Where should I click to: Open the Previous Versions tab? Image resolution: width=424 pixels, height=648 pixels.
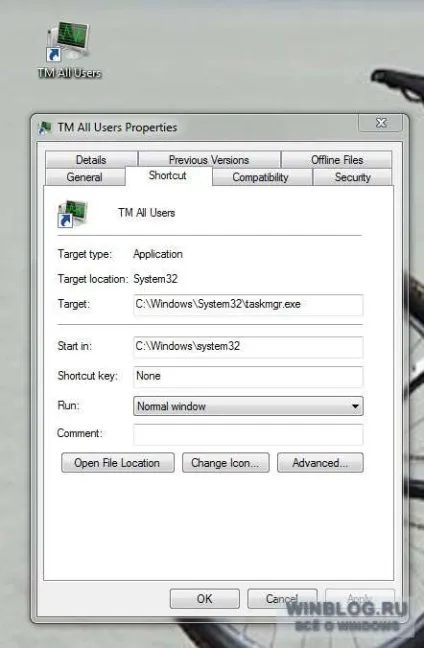click(x=209, y=160)
